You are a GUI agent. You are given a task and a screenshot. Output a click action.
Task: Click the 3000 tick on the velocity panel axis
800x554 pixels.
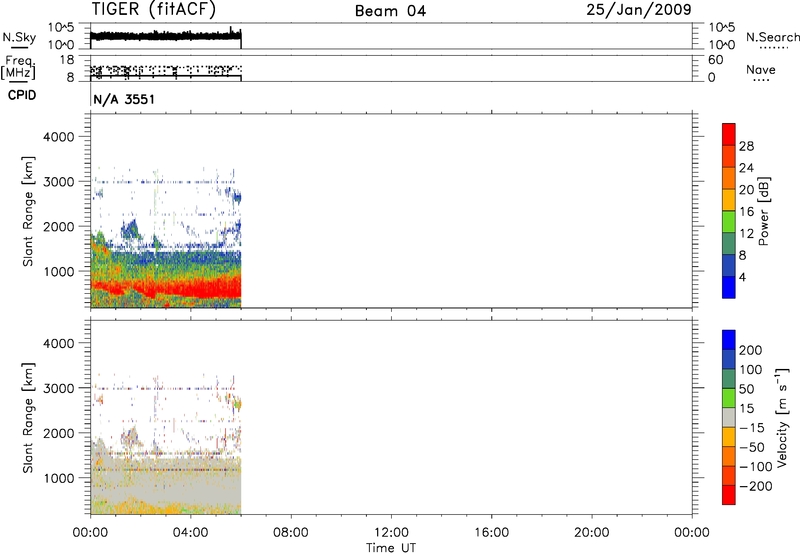click(59, 388)
